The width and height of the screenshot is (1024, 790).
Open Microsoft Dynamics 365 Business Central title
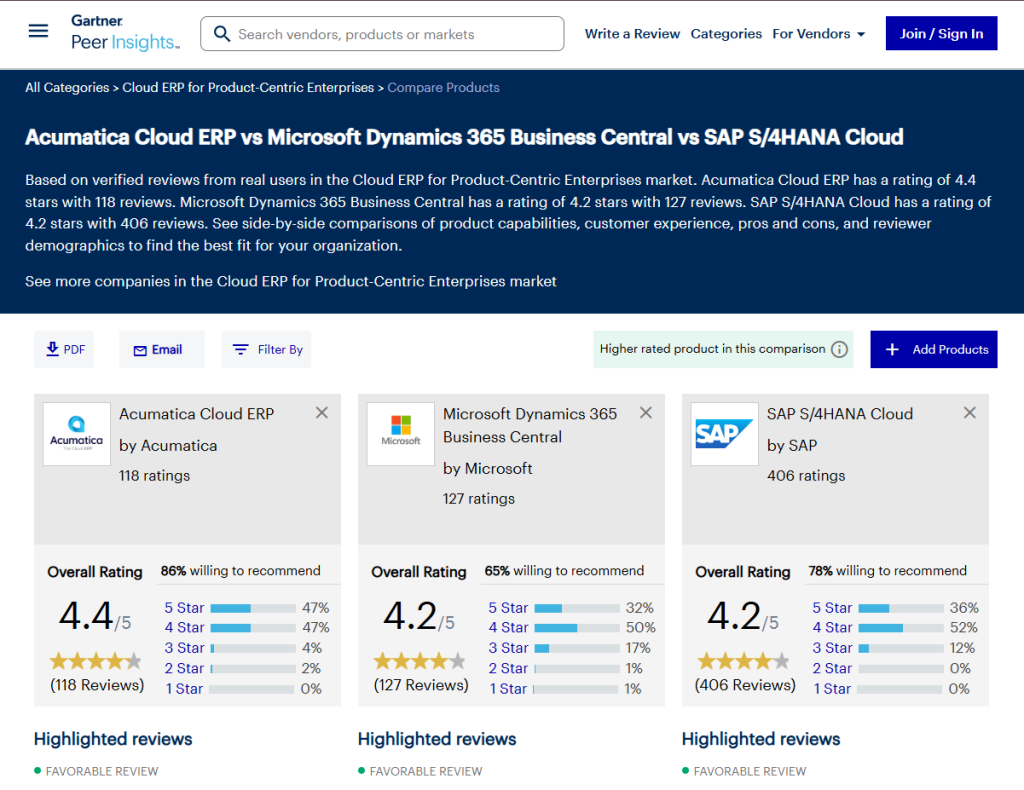(x=530, y=425)
